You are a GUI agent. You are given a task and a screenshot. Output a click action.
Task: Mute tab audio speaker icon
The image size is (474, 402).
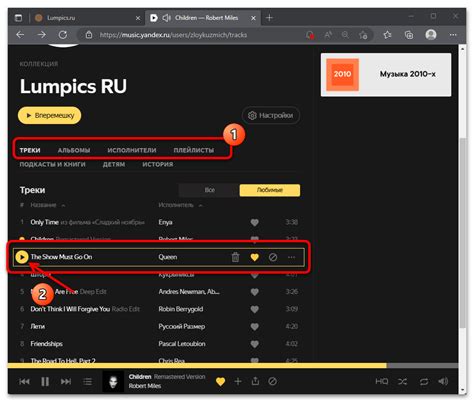(166, 18)
